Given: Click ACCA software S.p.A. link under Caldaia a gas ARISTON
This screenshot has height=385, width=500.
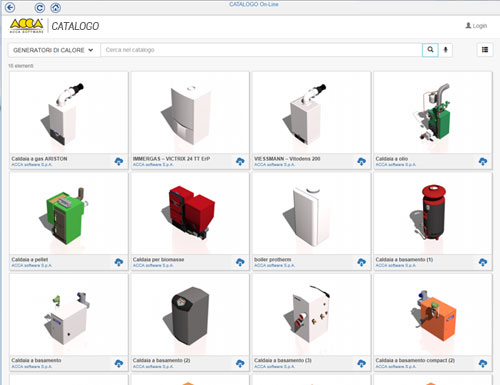Looking at the screenshot, I should click(32, 165).
